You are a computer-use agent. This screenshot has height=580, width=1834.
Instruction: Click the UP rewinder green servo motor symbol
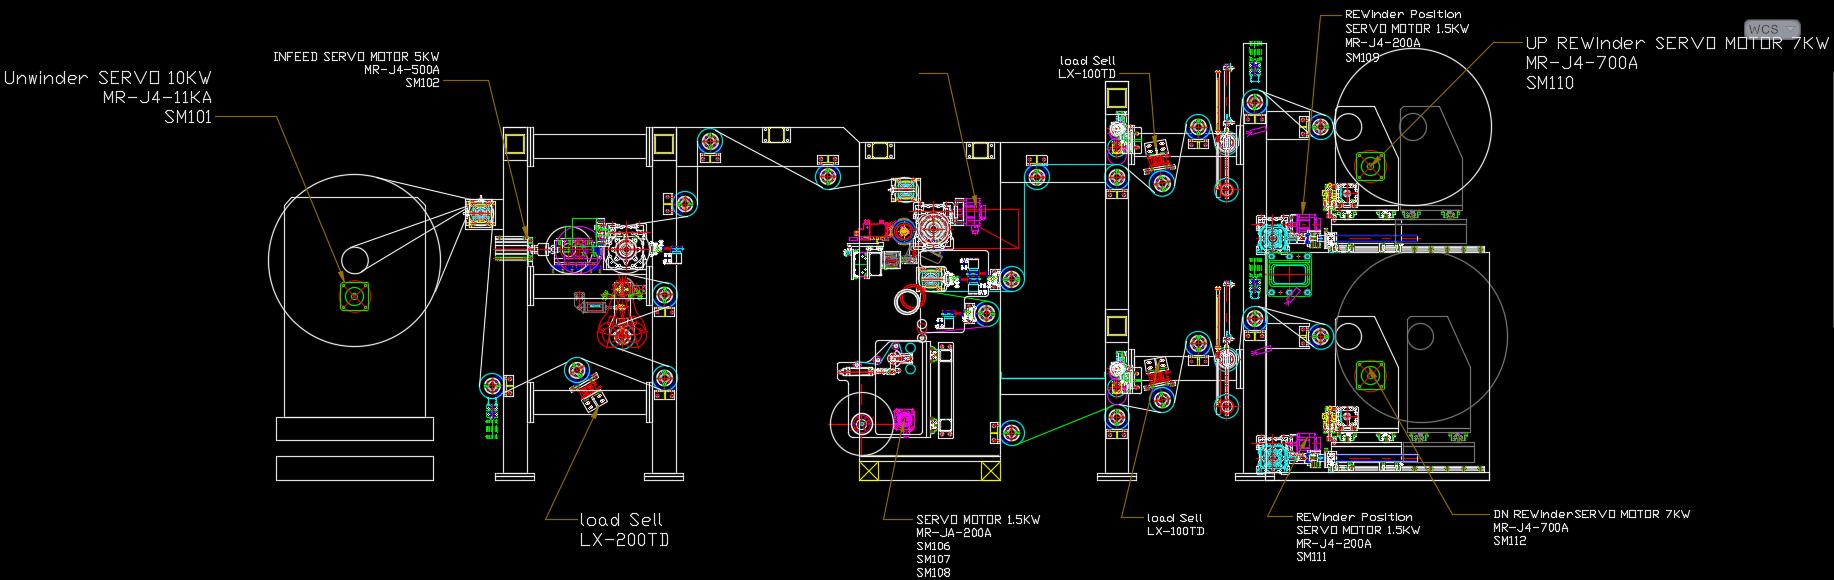(1369, 165)
